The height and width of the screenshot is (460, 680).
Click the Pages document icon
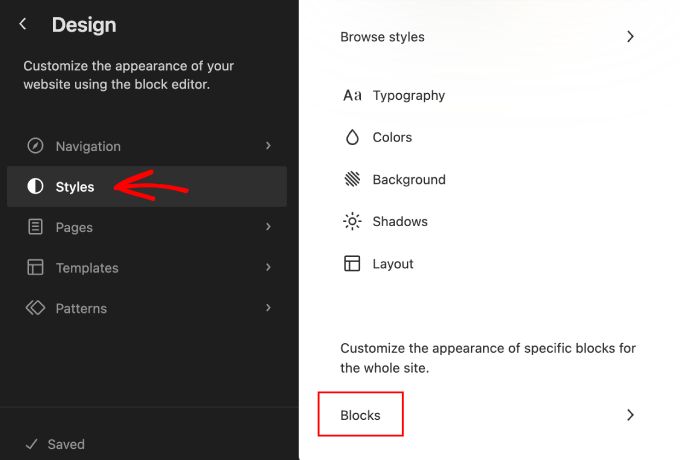tap(36, 227)
